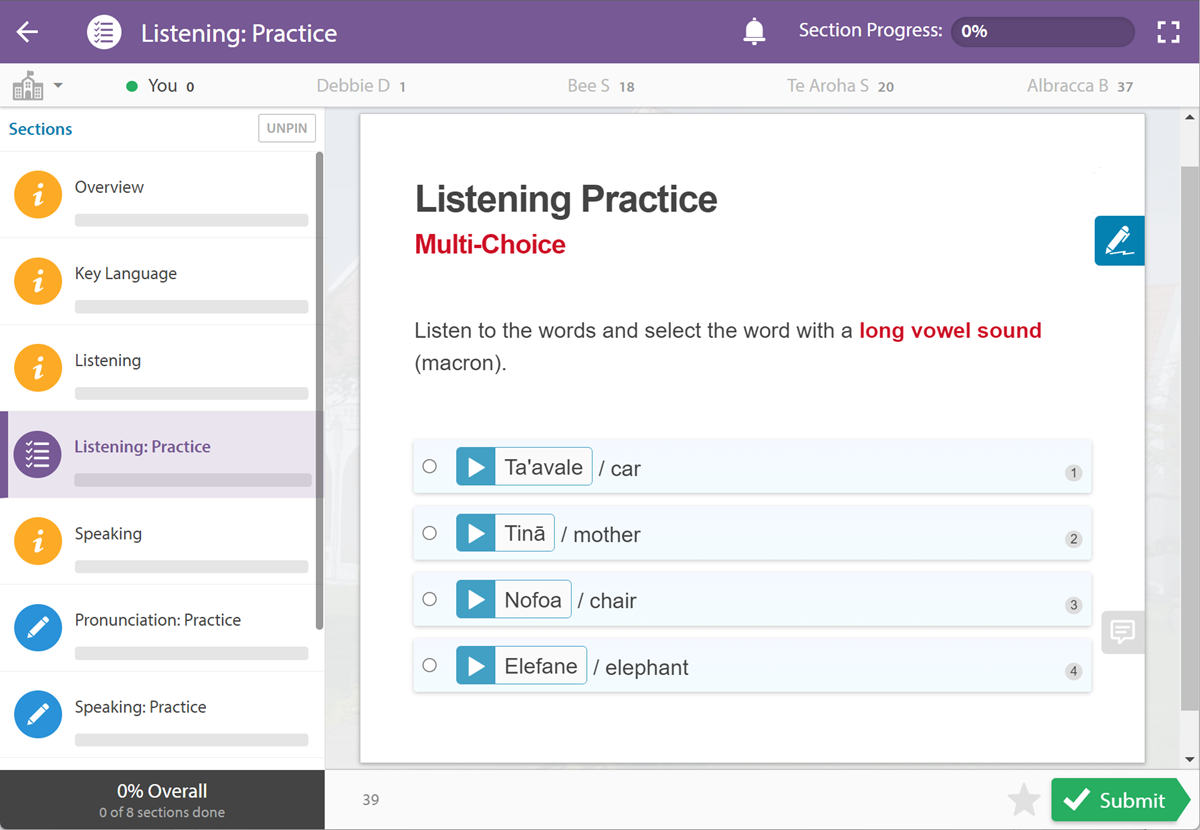1200x830 pixels.
Task: Select the Ta'avale radio button
Action: [x=430, y=466]
